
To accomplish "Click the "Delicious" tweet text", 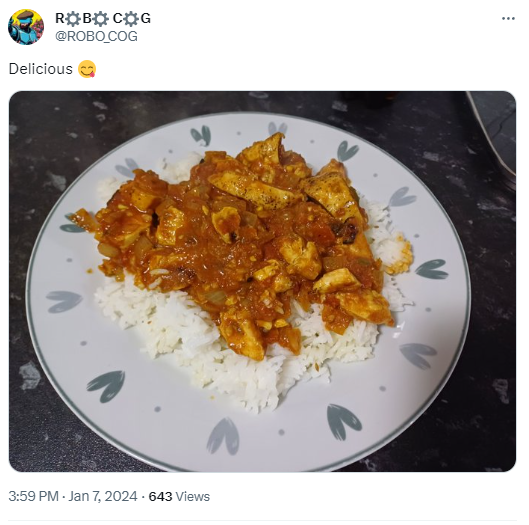I will click(40, 69).
